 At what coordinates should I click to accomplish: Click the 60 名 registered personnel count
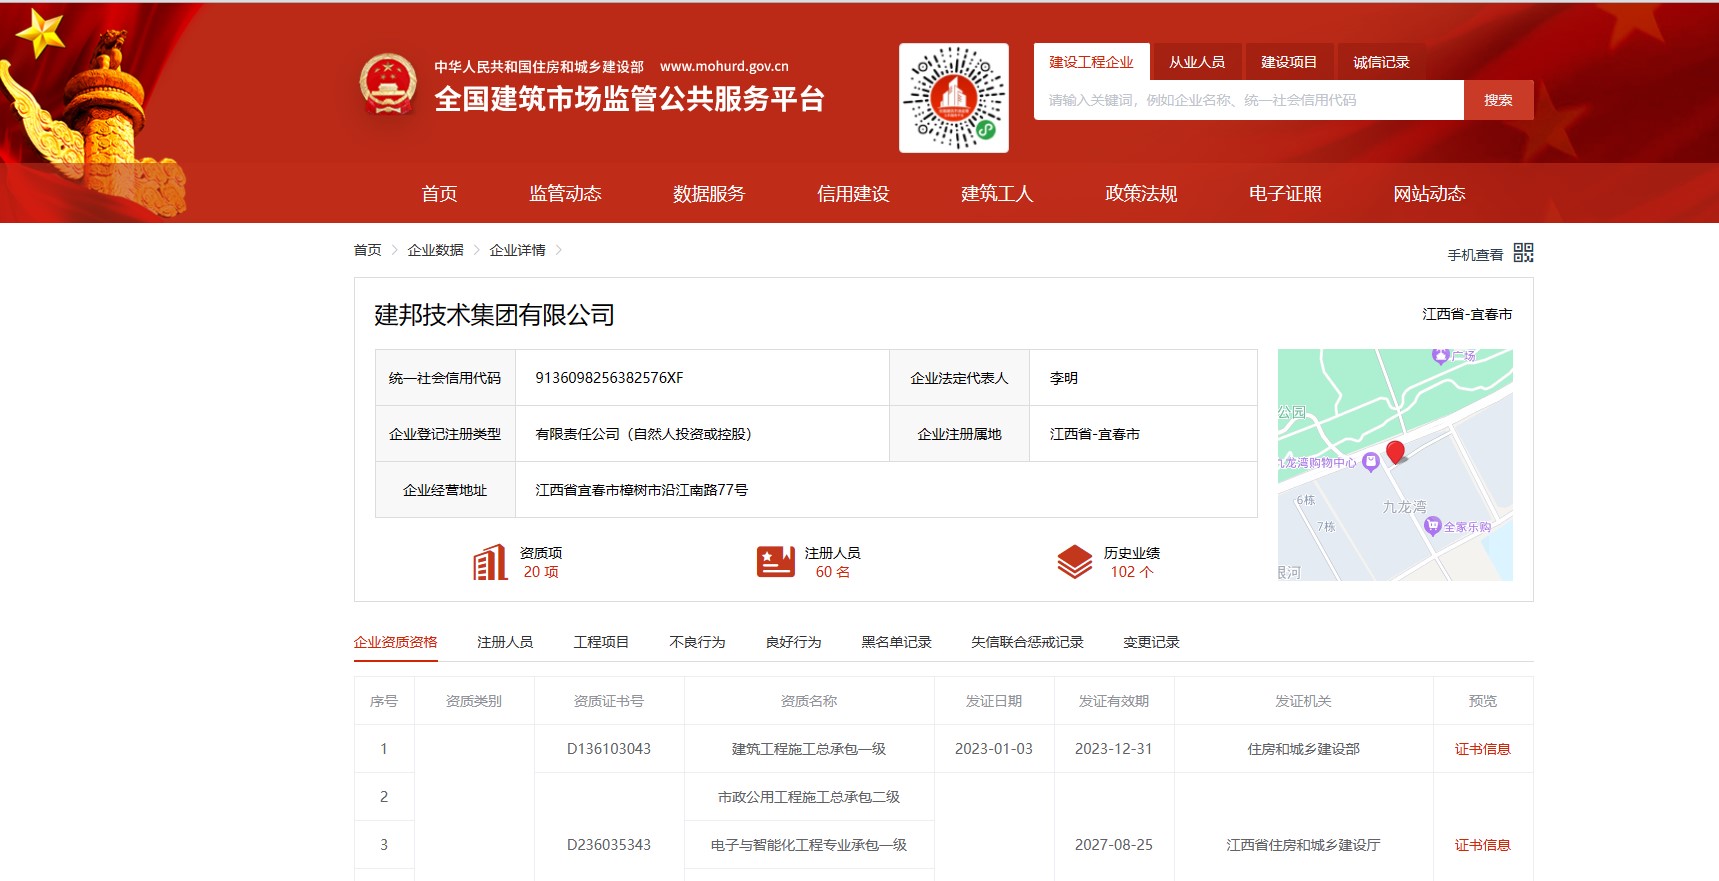(832, 572)
